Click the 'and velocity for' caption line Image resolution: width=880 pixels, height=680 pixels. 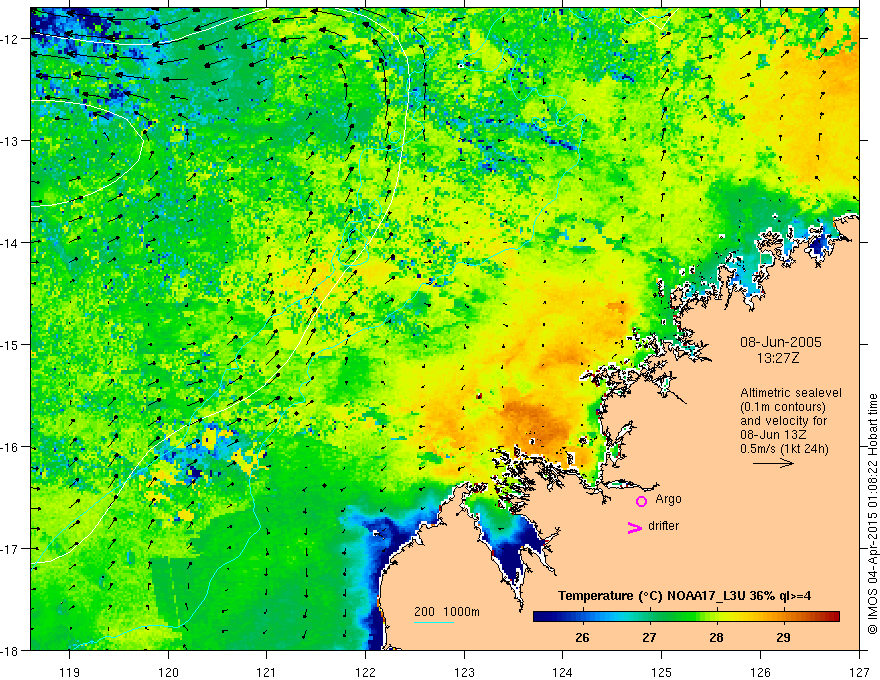pyautogui.click(x=783, y=421)
